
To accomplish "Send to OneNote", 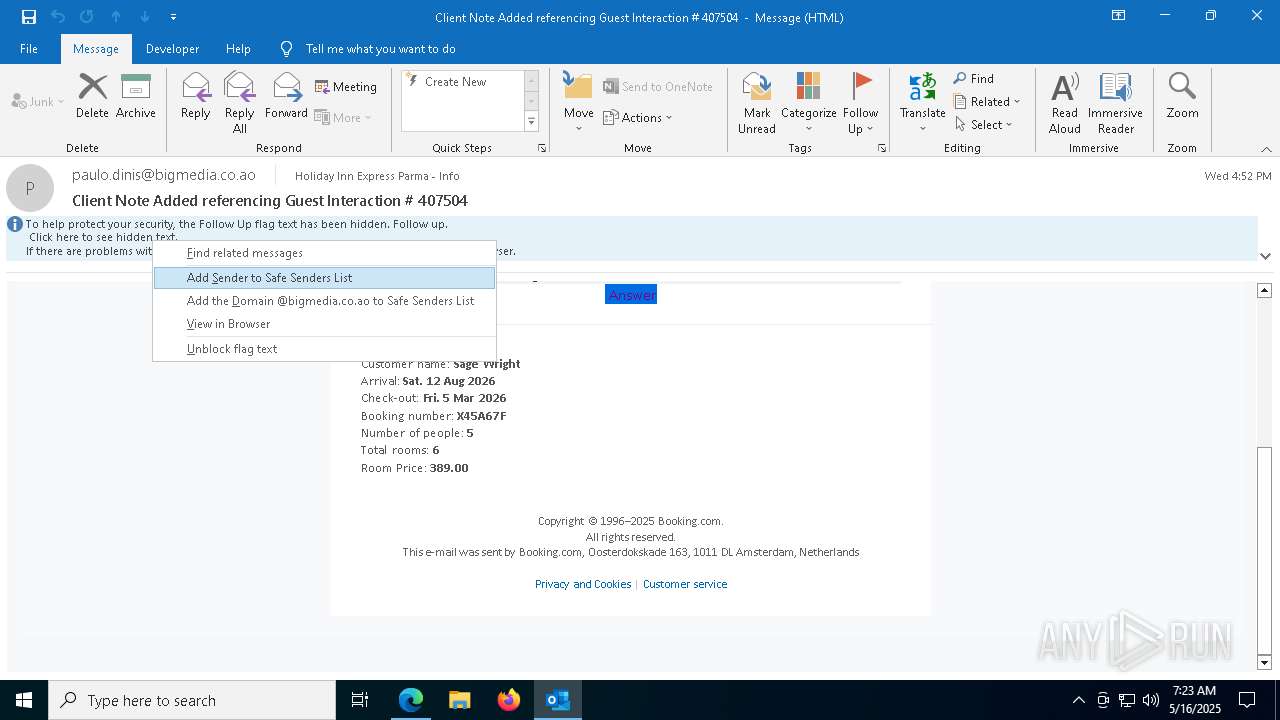I will tap(658, 87).
